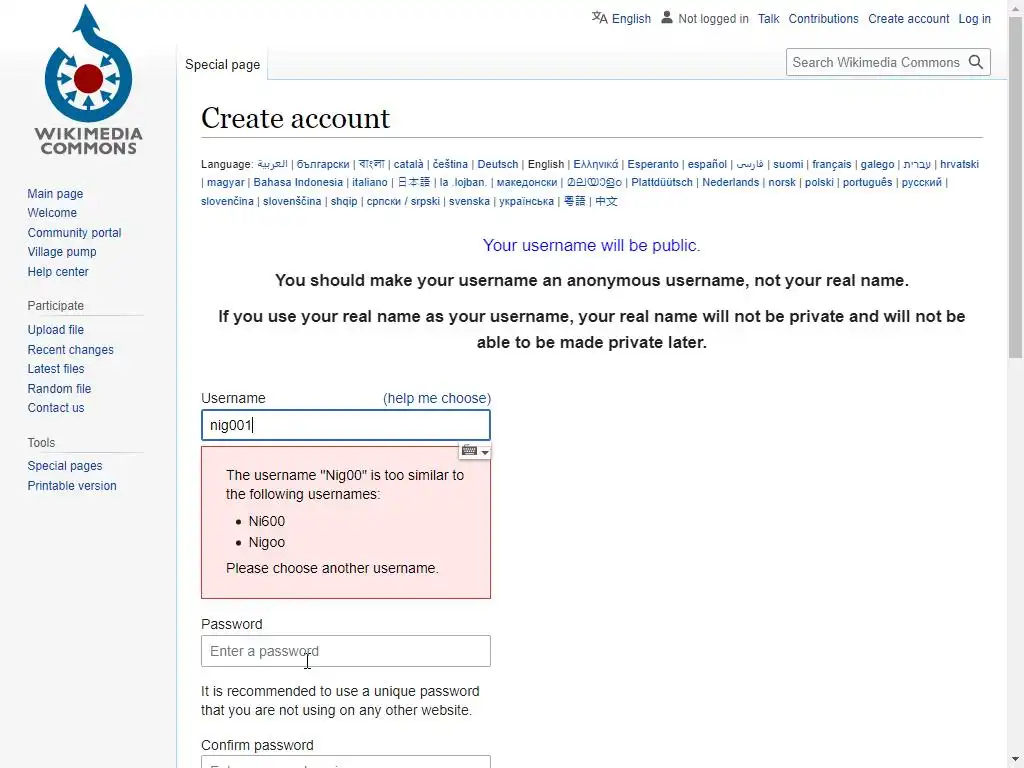Switch language to македонски
Viewport: 1024px width, 768px height.
(x=526, y=182)
